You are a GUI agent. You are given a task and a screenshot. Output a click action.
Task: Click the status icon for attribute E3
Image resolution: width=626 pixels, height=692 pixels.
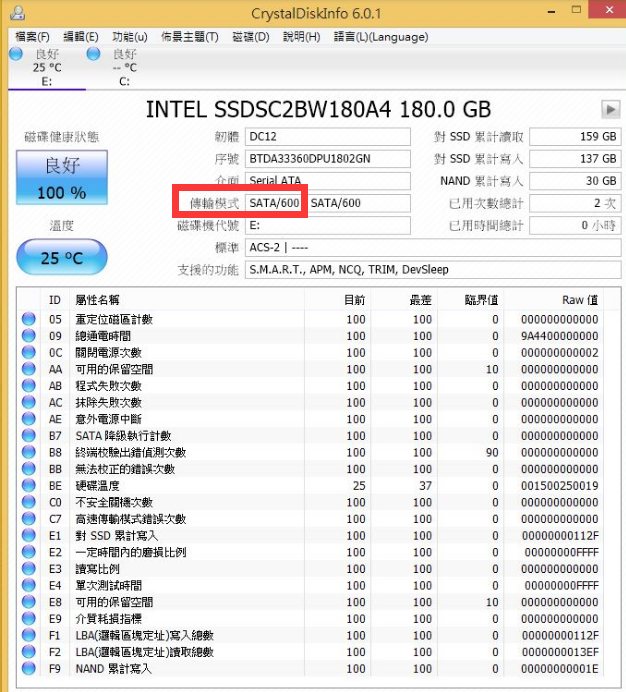[29, 568]
